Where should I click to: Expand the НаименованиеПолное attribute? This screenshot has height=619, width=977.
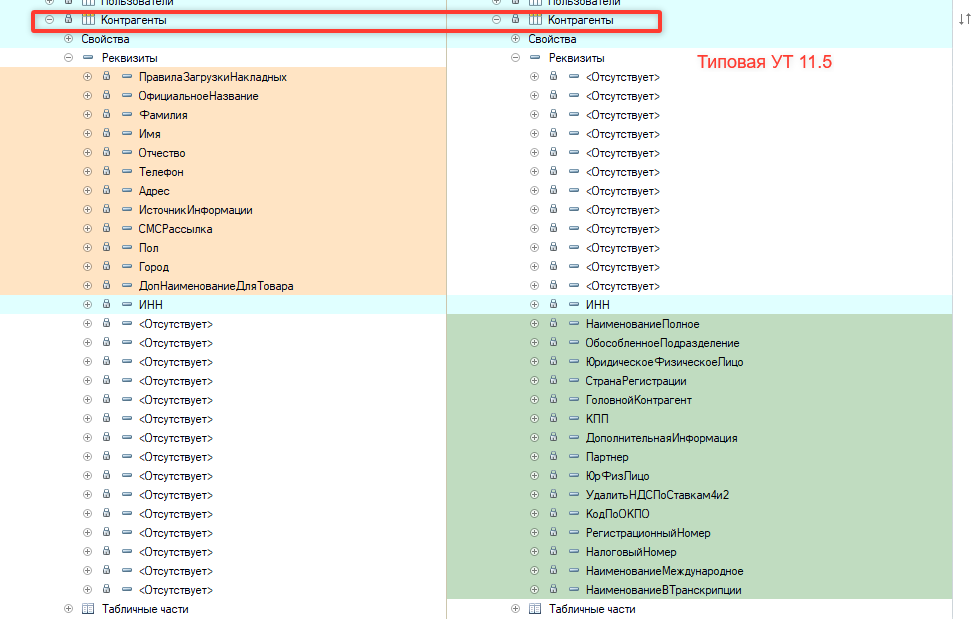[x=534, y=324]
